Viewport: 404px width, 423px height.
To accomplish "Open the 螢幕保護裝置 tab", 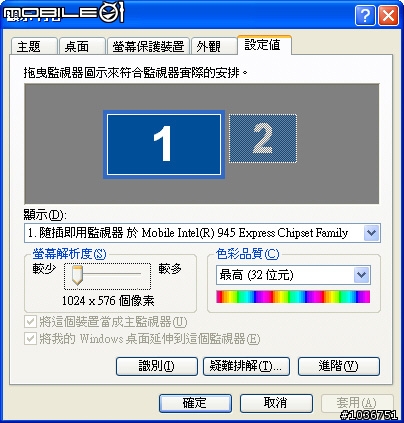I will (148, 47).
